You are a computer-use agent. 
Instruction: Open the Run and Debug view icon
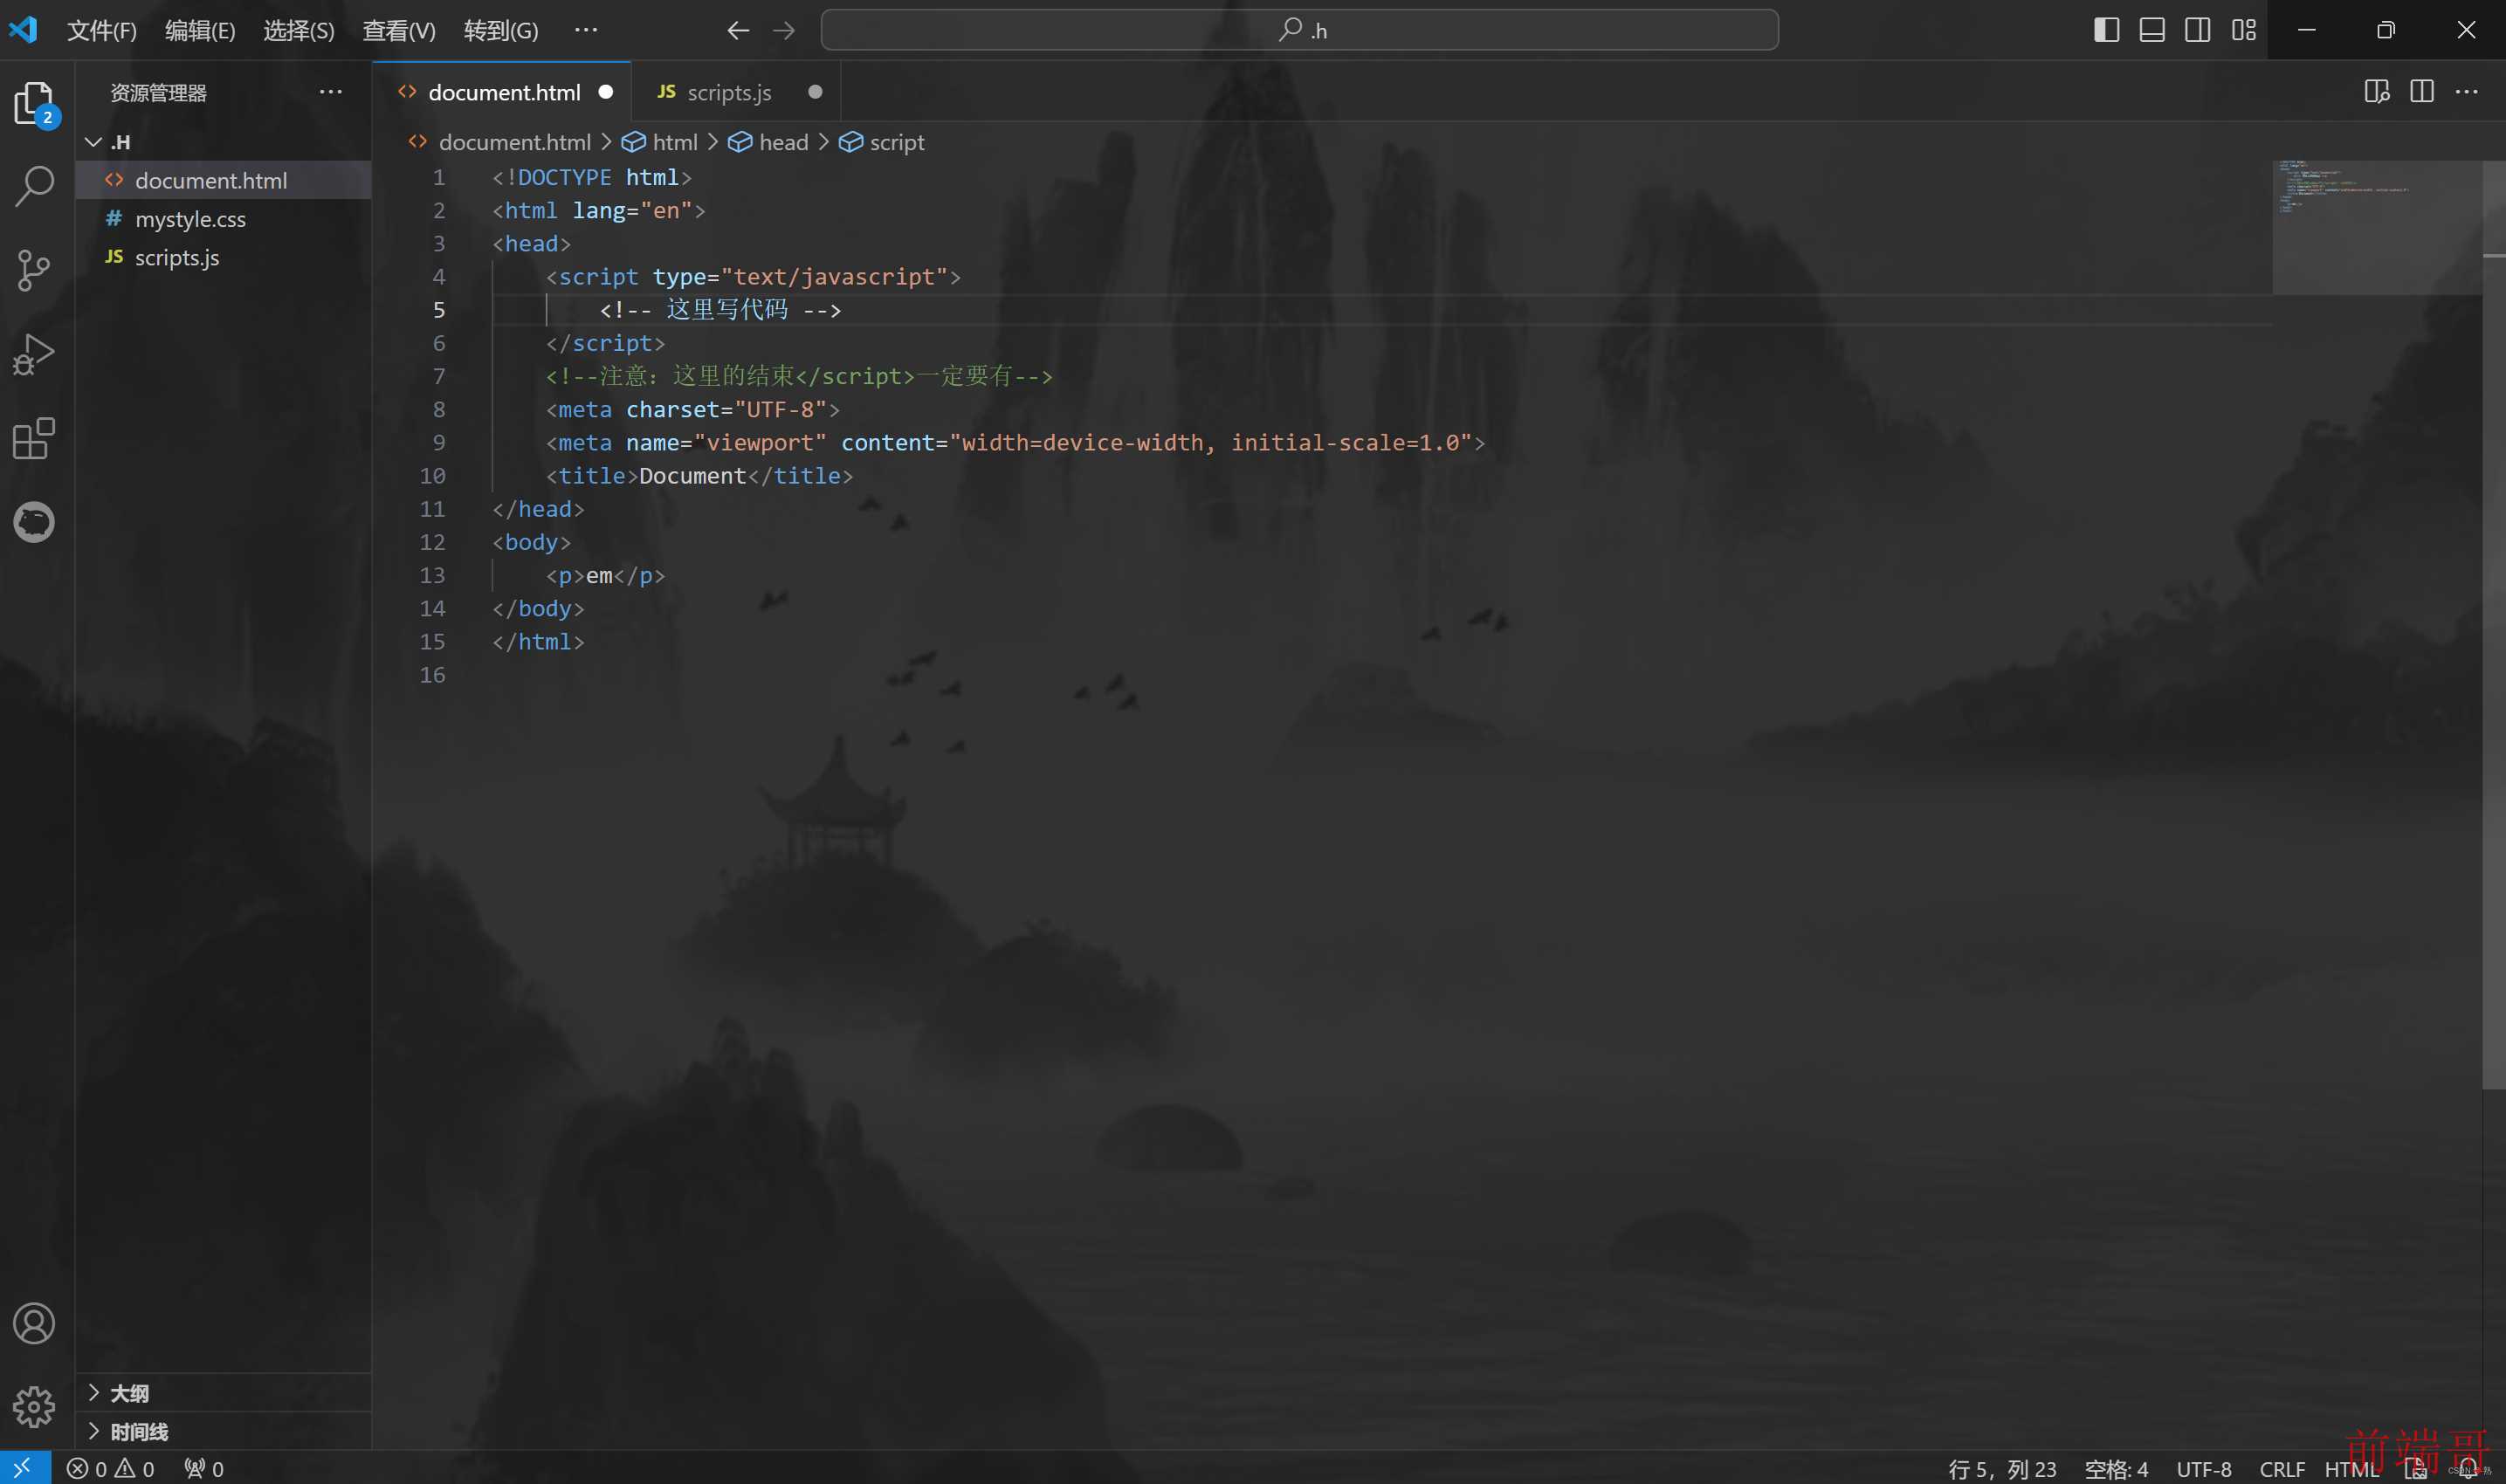pos(34,354)
